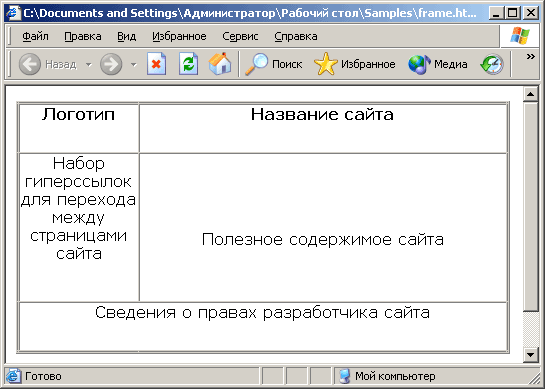This screenshot has height=389, width=545.
Task: Open the History clock icon
Action: point(492,64)
